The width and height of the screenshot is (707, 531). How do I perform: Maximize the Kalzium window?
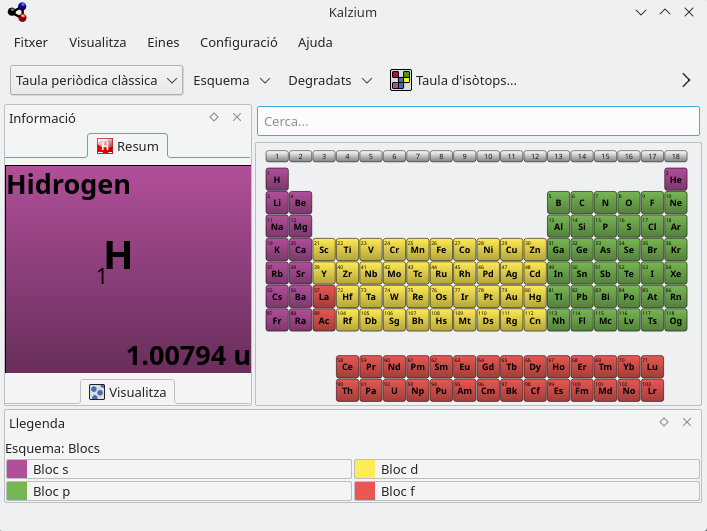point(665,12)
